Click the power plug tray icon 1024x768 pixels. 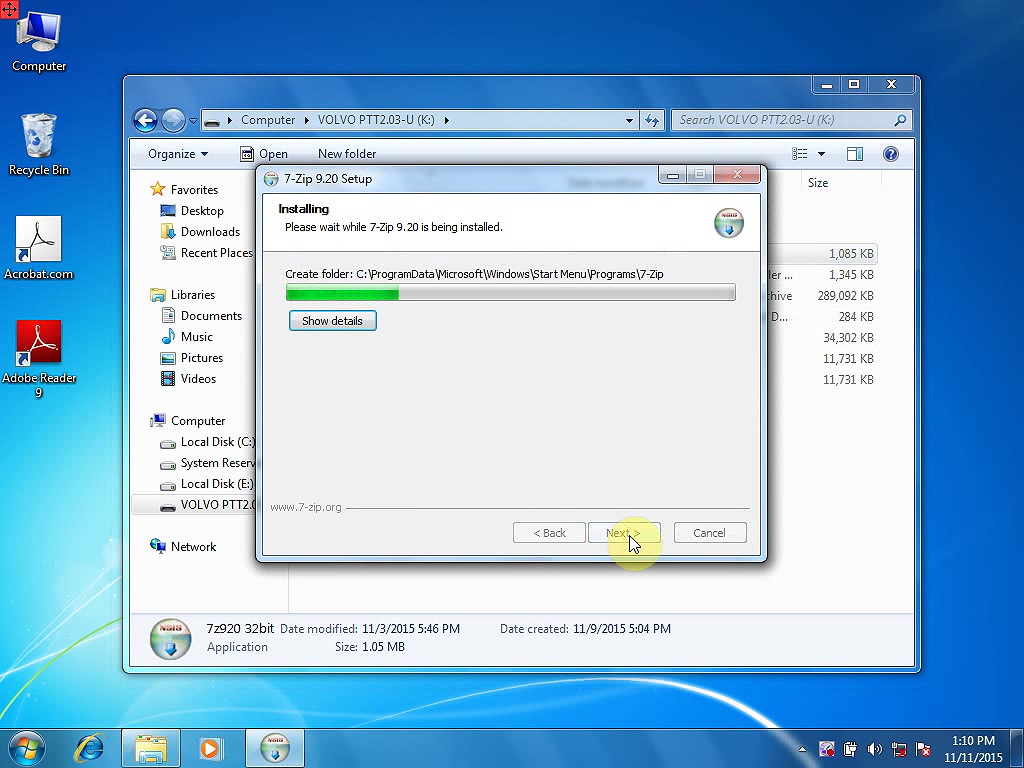tap(850, 749)
